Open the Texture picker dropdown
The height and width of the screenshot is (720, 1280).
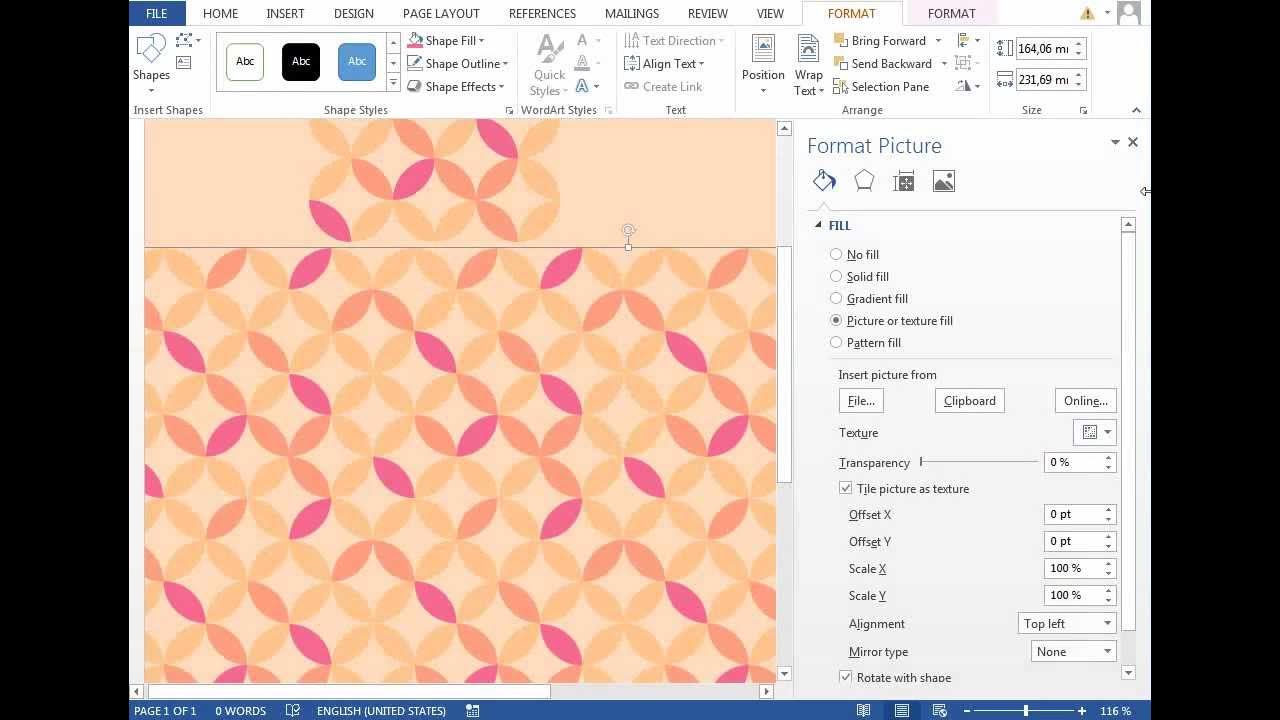point(1094,433)
